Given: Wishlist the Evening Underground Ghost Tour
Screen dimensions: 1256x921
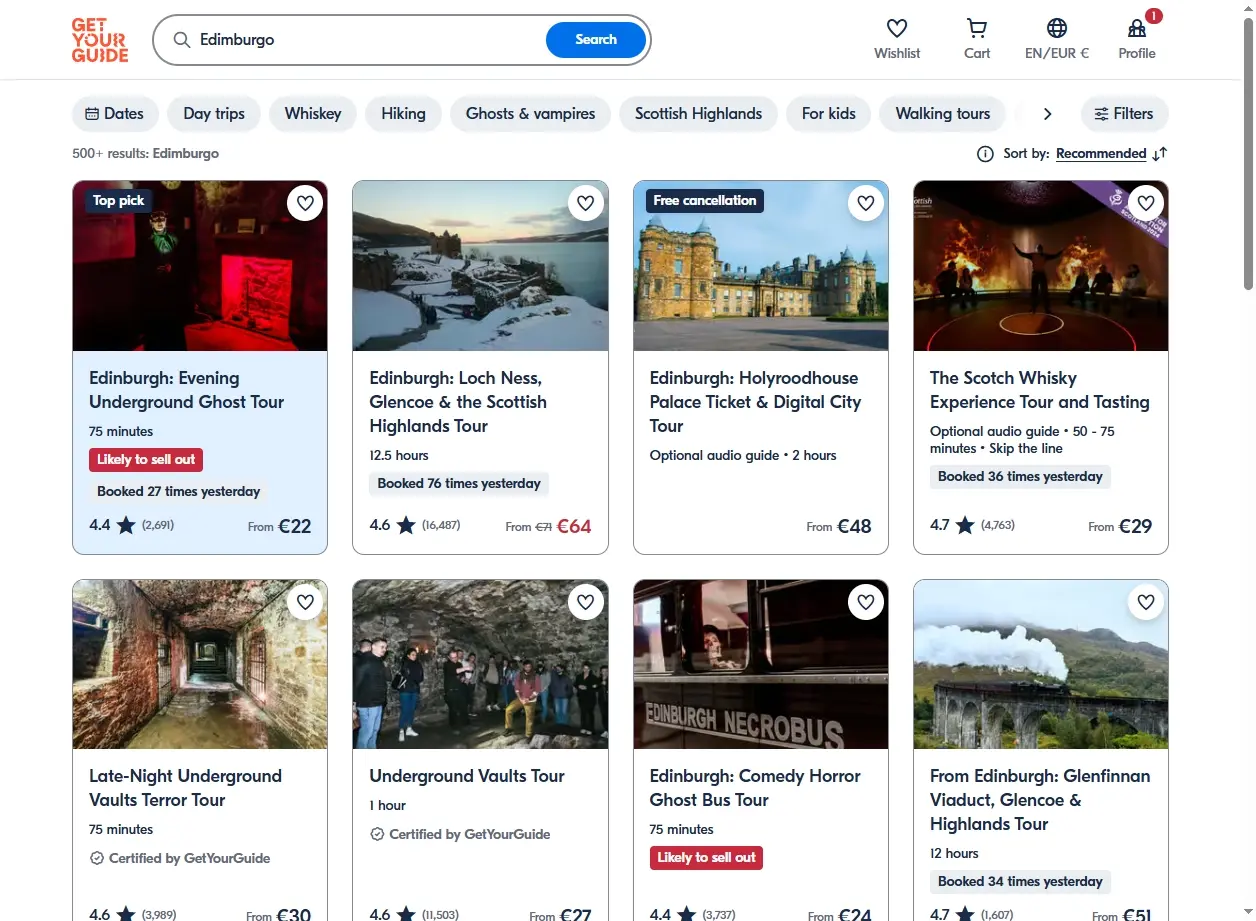Looking at the screenshot, I should coord(305,203).
